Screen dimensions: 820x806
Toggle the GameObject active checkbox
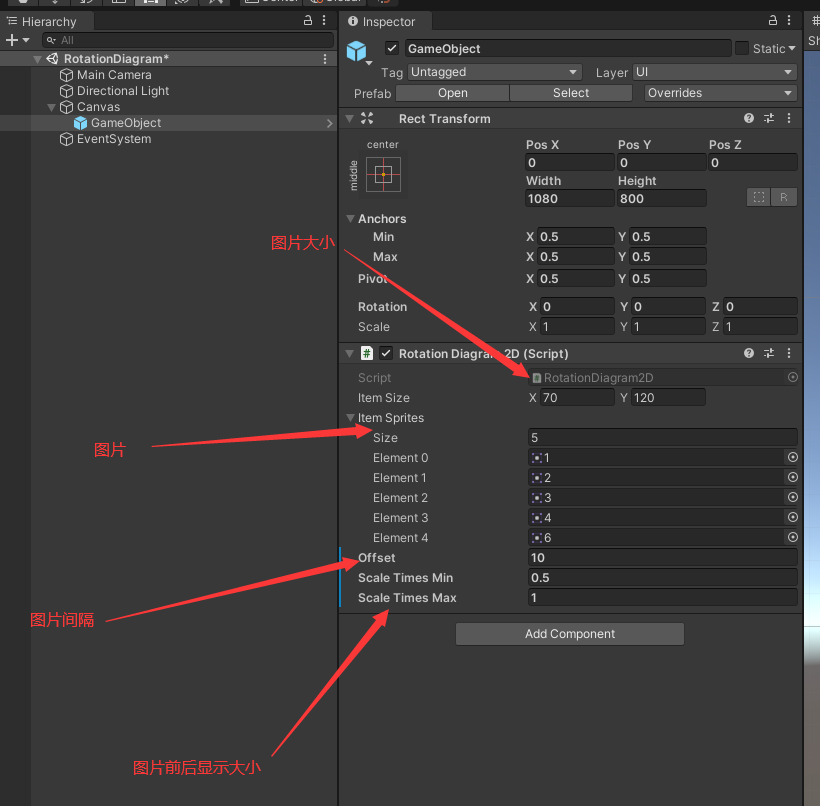click(391, 47)
